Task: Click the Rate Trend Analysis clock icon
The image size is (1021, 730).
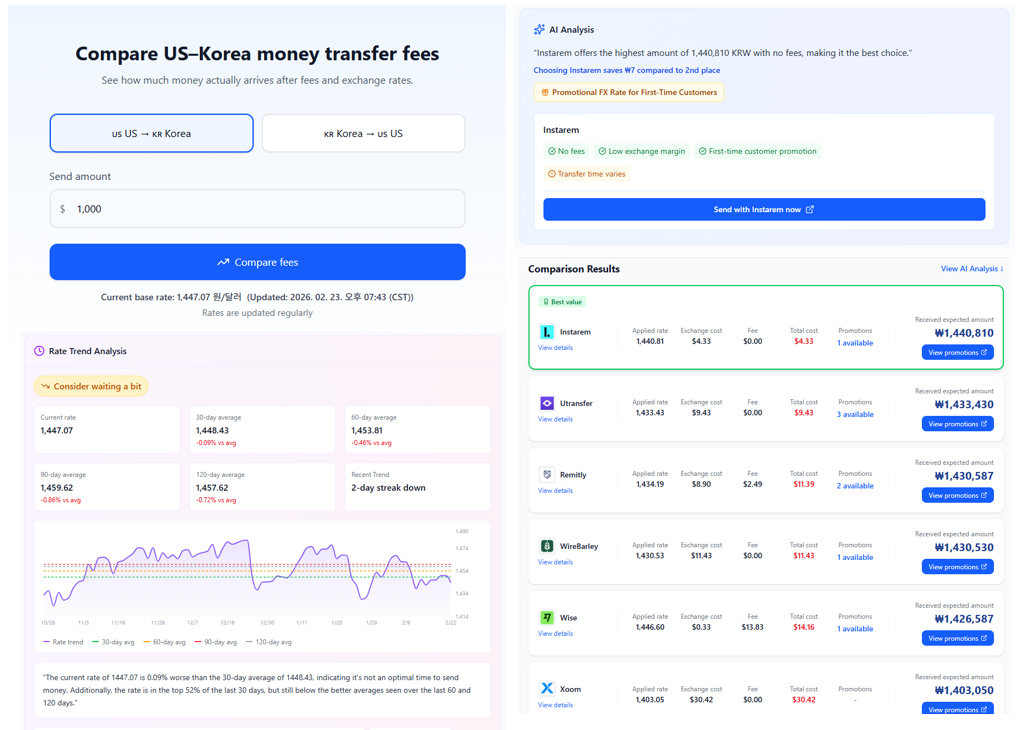Action: (x=39, y=351)
